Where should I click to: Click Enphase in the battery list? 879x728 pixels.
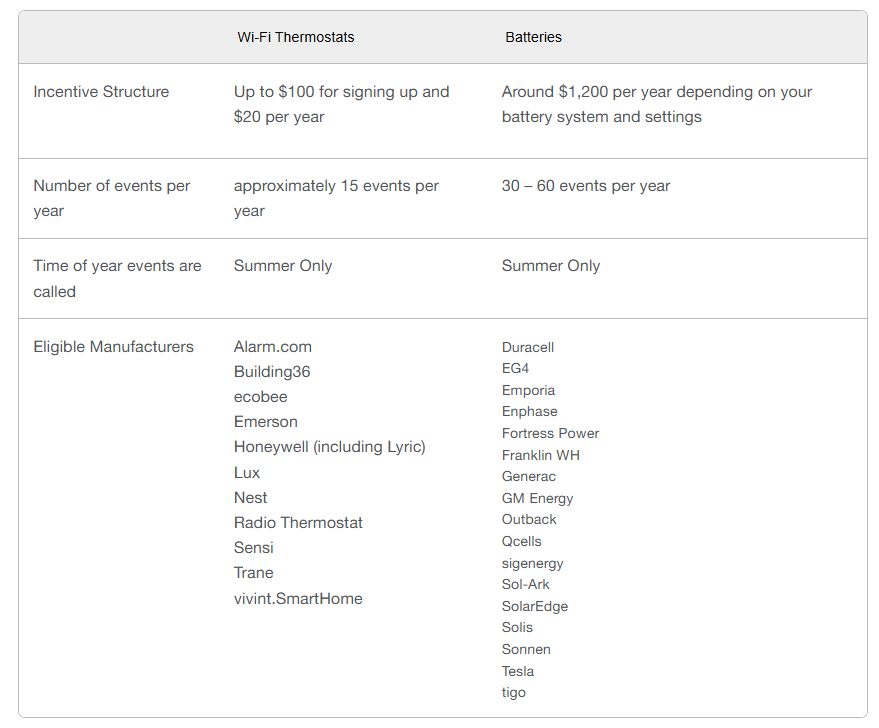pyautogui.click(x=529, y=411)
